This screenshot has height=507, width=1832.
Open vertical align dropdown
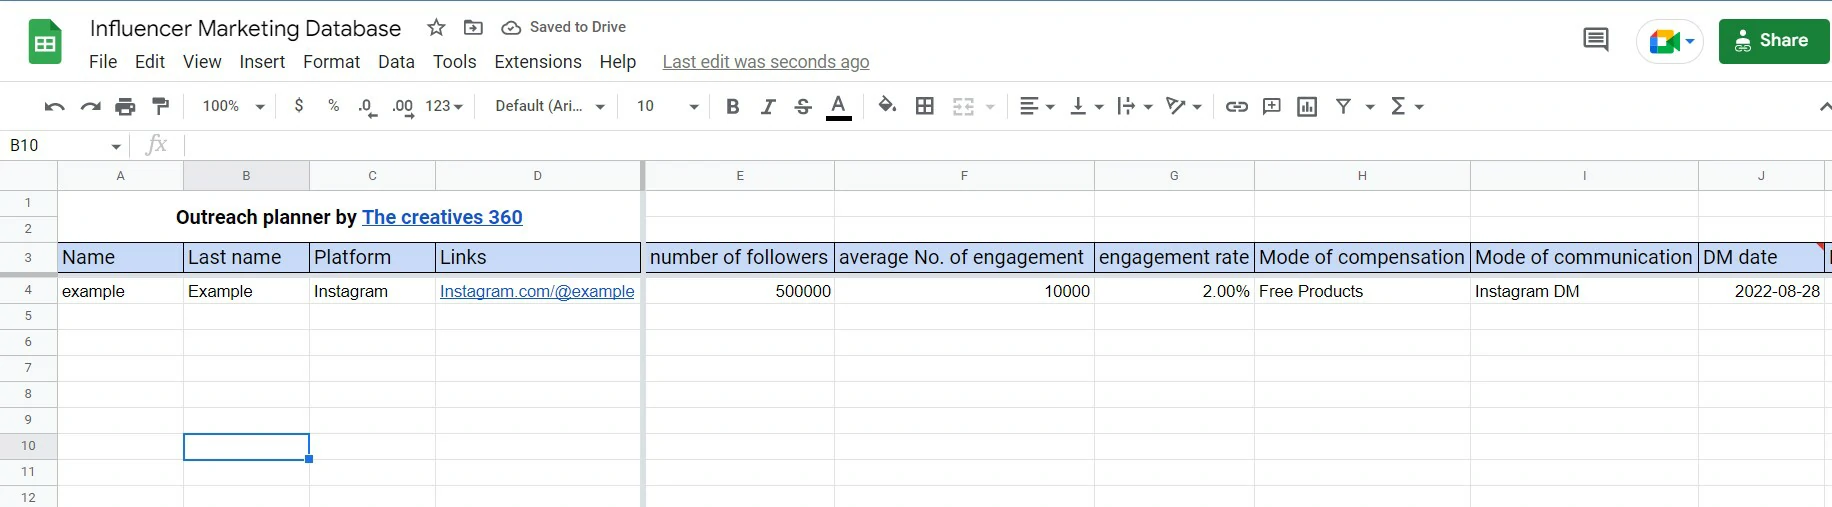point(1086,106)
